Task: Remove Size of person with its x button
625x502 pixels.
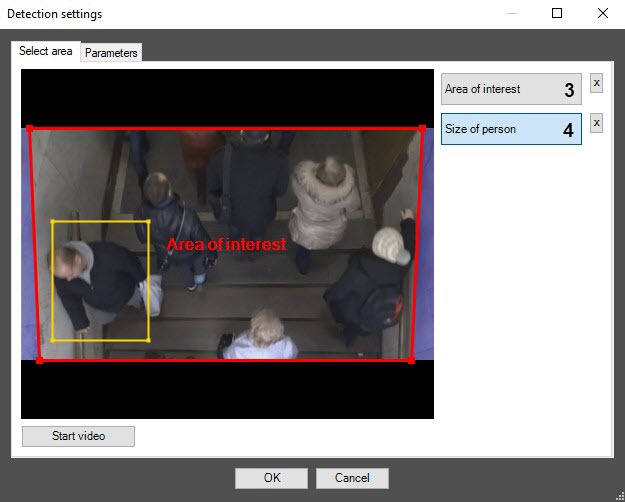Action: 596,123
